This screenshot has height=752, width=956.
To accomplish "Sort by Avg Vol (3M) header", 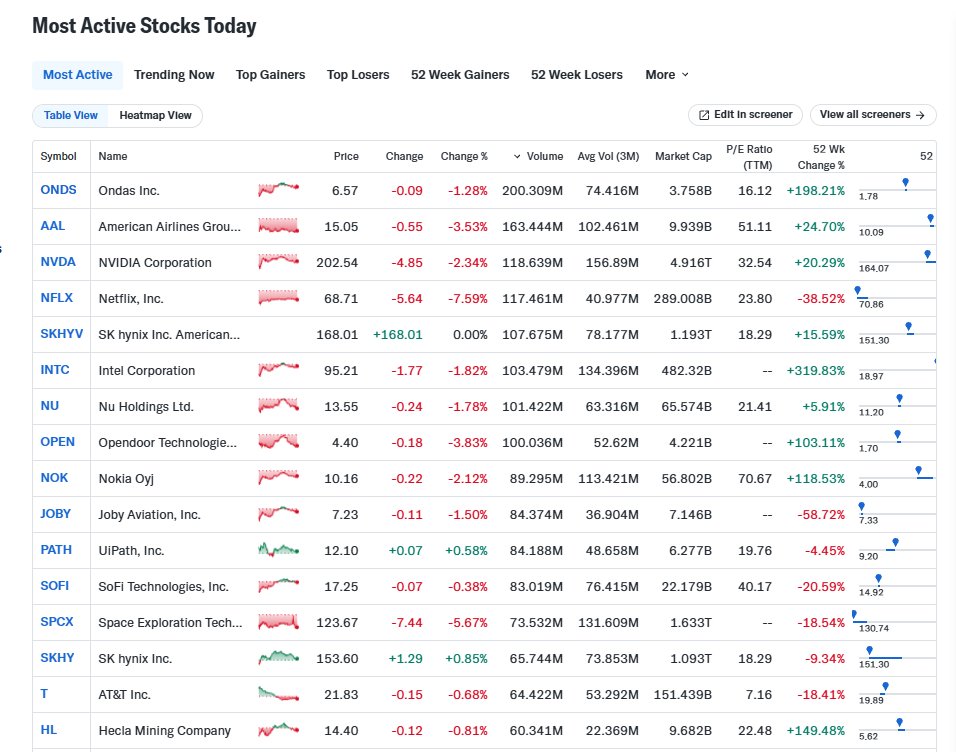I will click(x=608, y=157).
